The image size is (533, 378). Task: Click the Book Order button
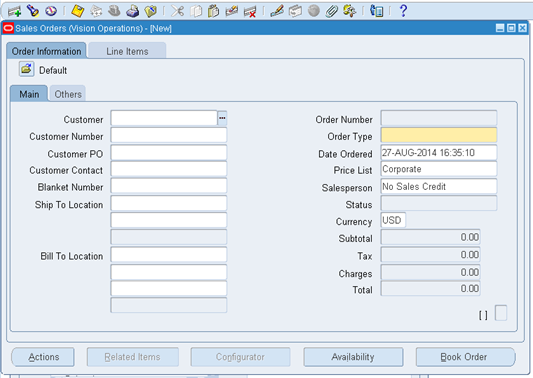pos(465,357)
